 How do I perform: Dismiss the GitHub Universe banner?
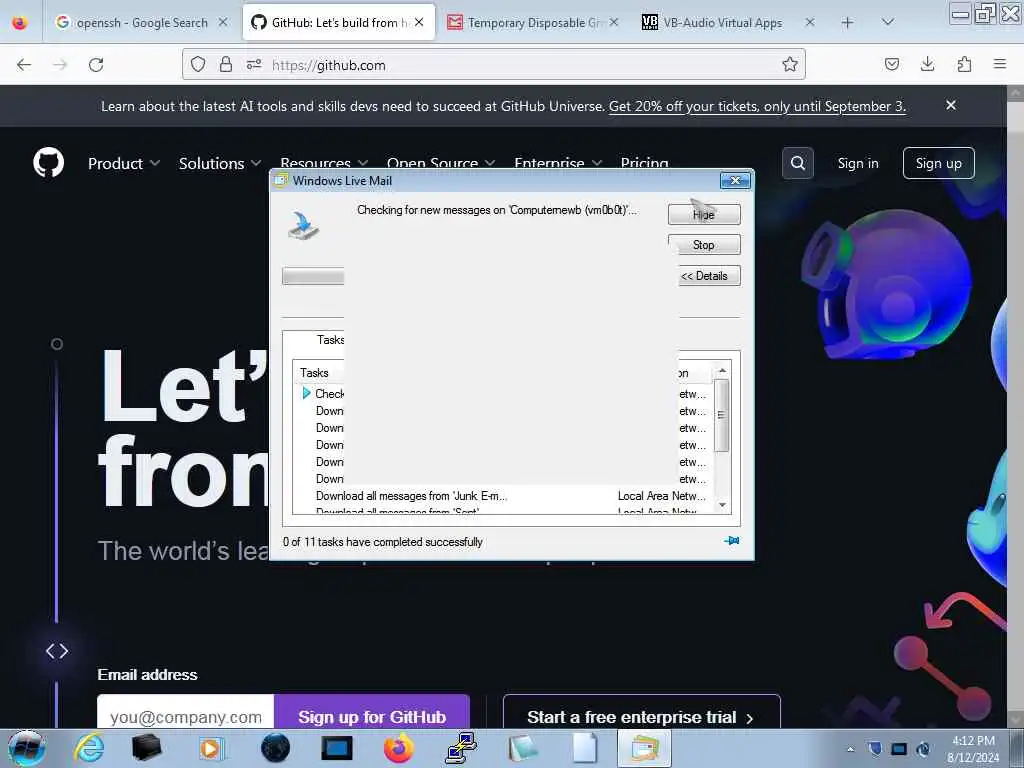(x=951, y=105)
